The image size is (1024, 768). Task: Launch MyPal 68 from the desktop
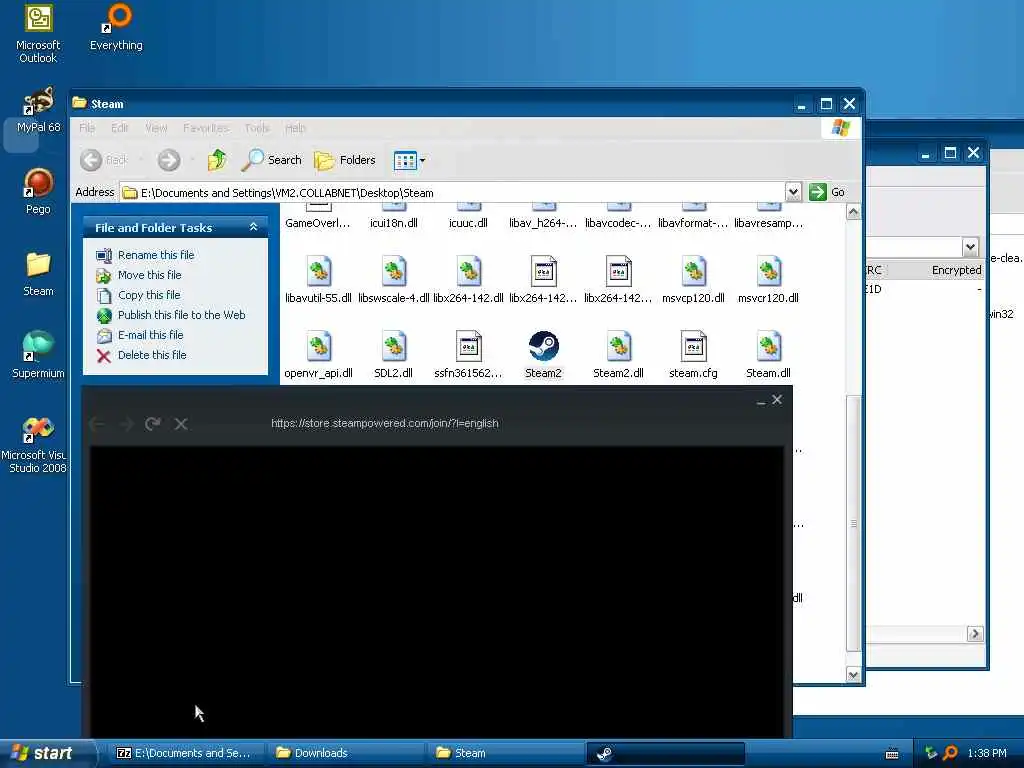tap(38, 110)
